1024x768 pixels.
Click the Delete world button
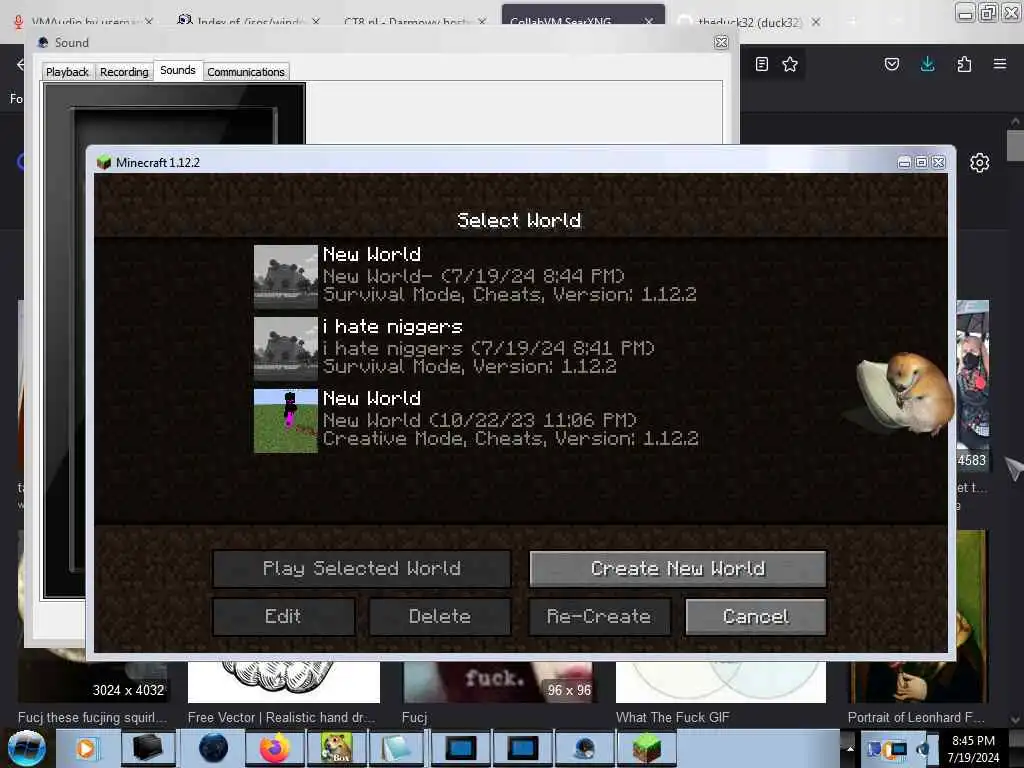[x=440, y=616]
